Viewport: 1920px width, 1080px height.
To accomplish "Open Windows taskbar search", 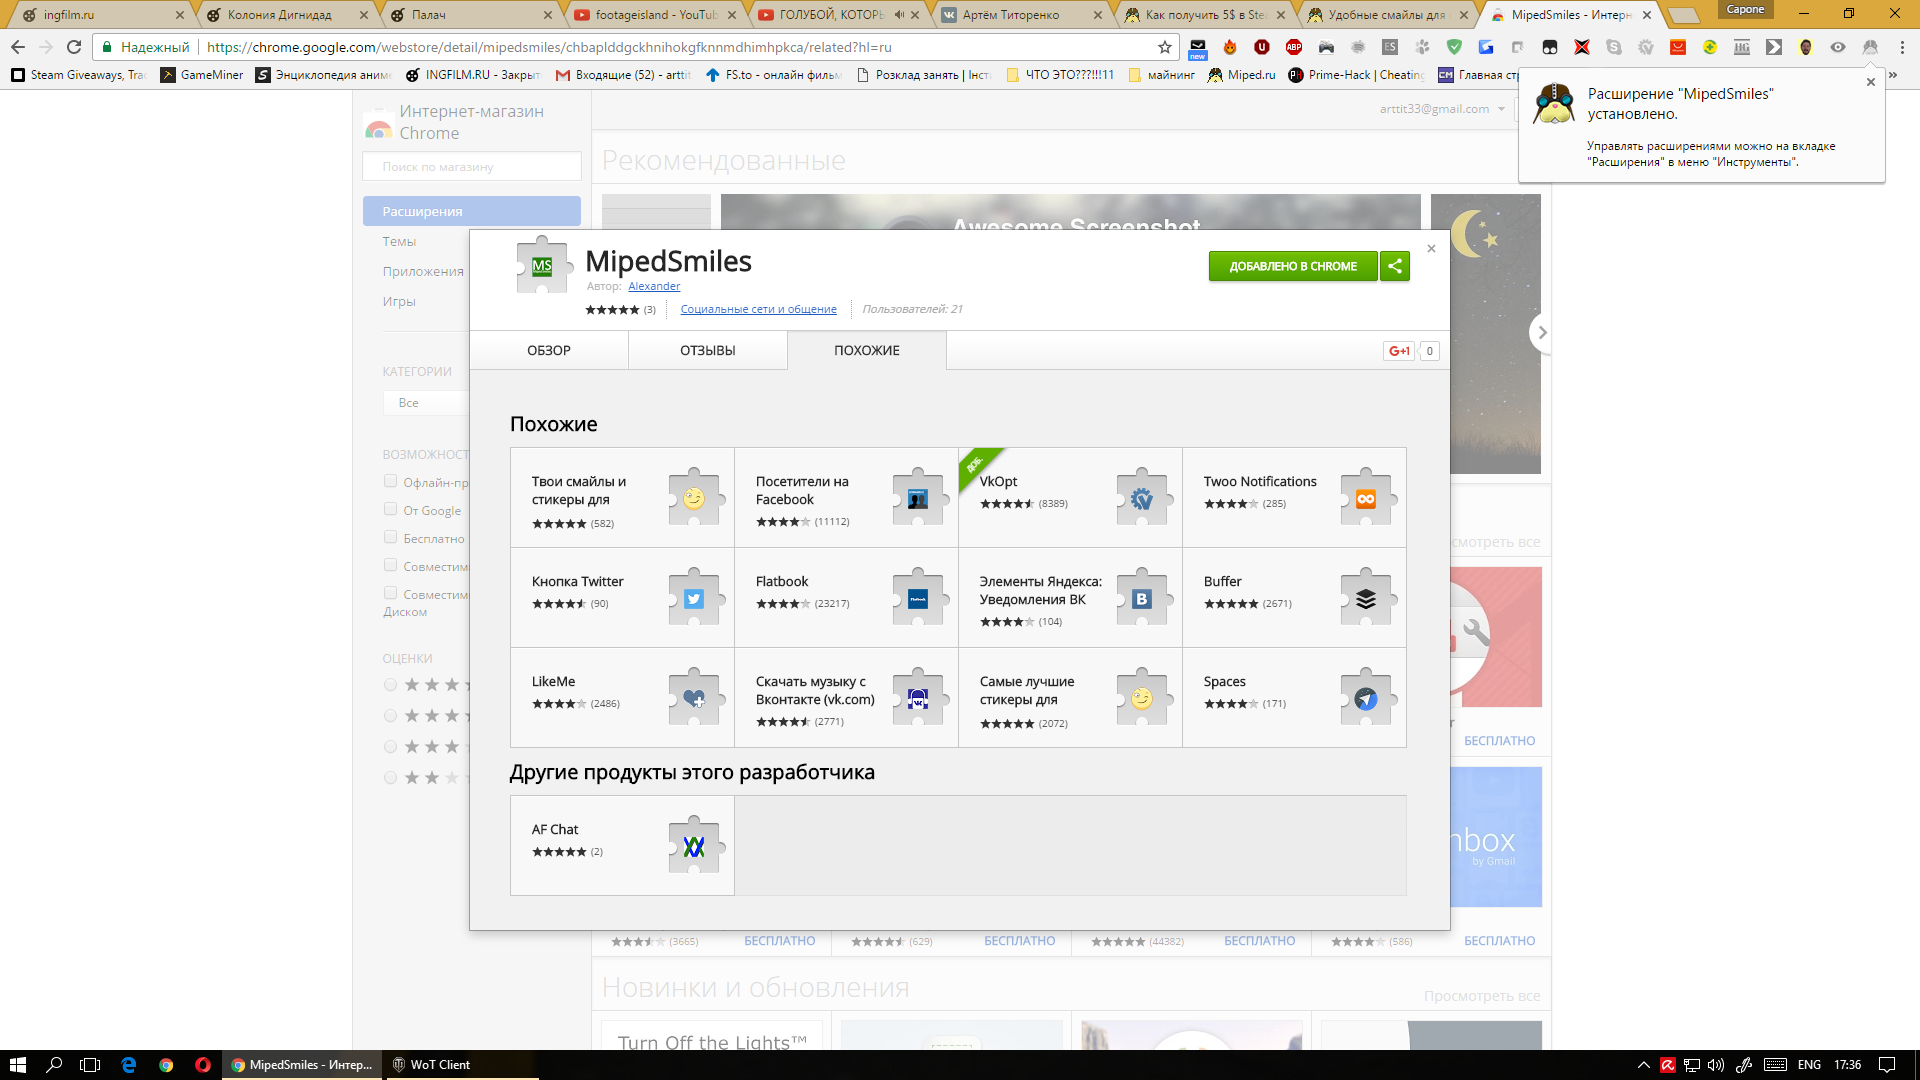I will pyautogui.click(x=55, y=1065).
